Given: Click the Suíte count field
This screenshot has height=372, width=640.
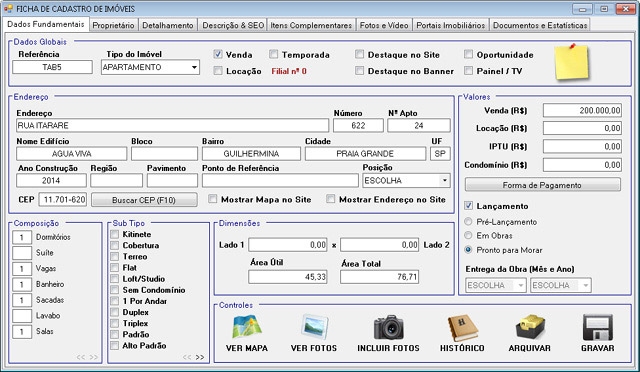Looking at the screenshot, I should (22, 253).
